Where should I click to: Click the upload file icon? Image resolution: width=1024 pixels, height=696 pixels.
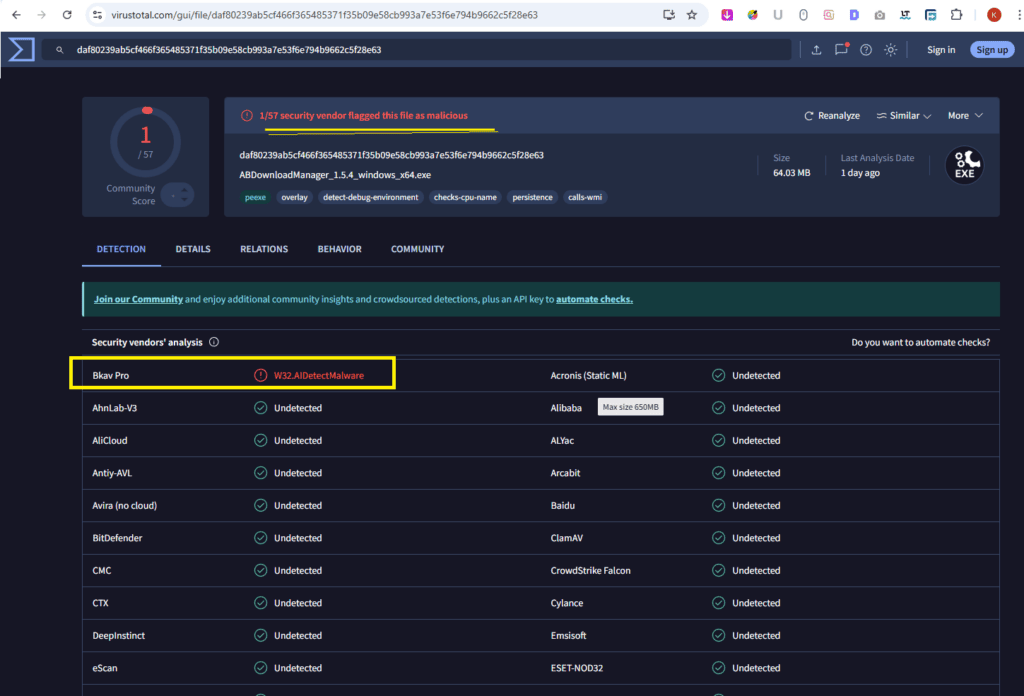pyautogui.click(x=816, y=50)
